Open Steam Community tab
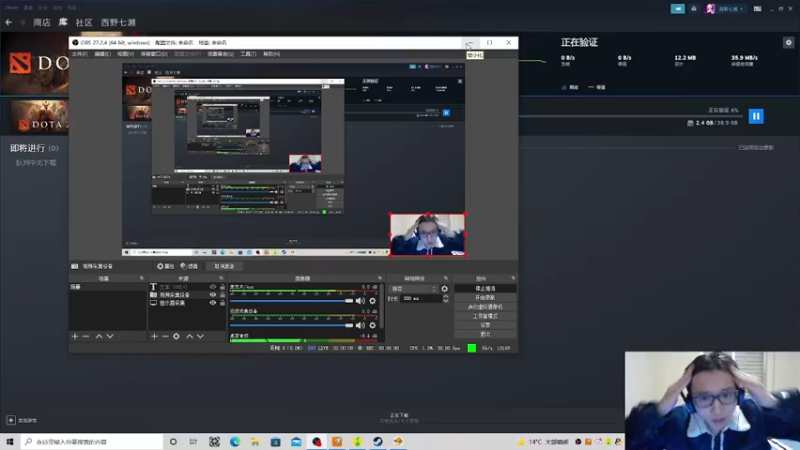Viewport: 800px width, 450px height. [x=84, y=22]
